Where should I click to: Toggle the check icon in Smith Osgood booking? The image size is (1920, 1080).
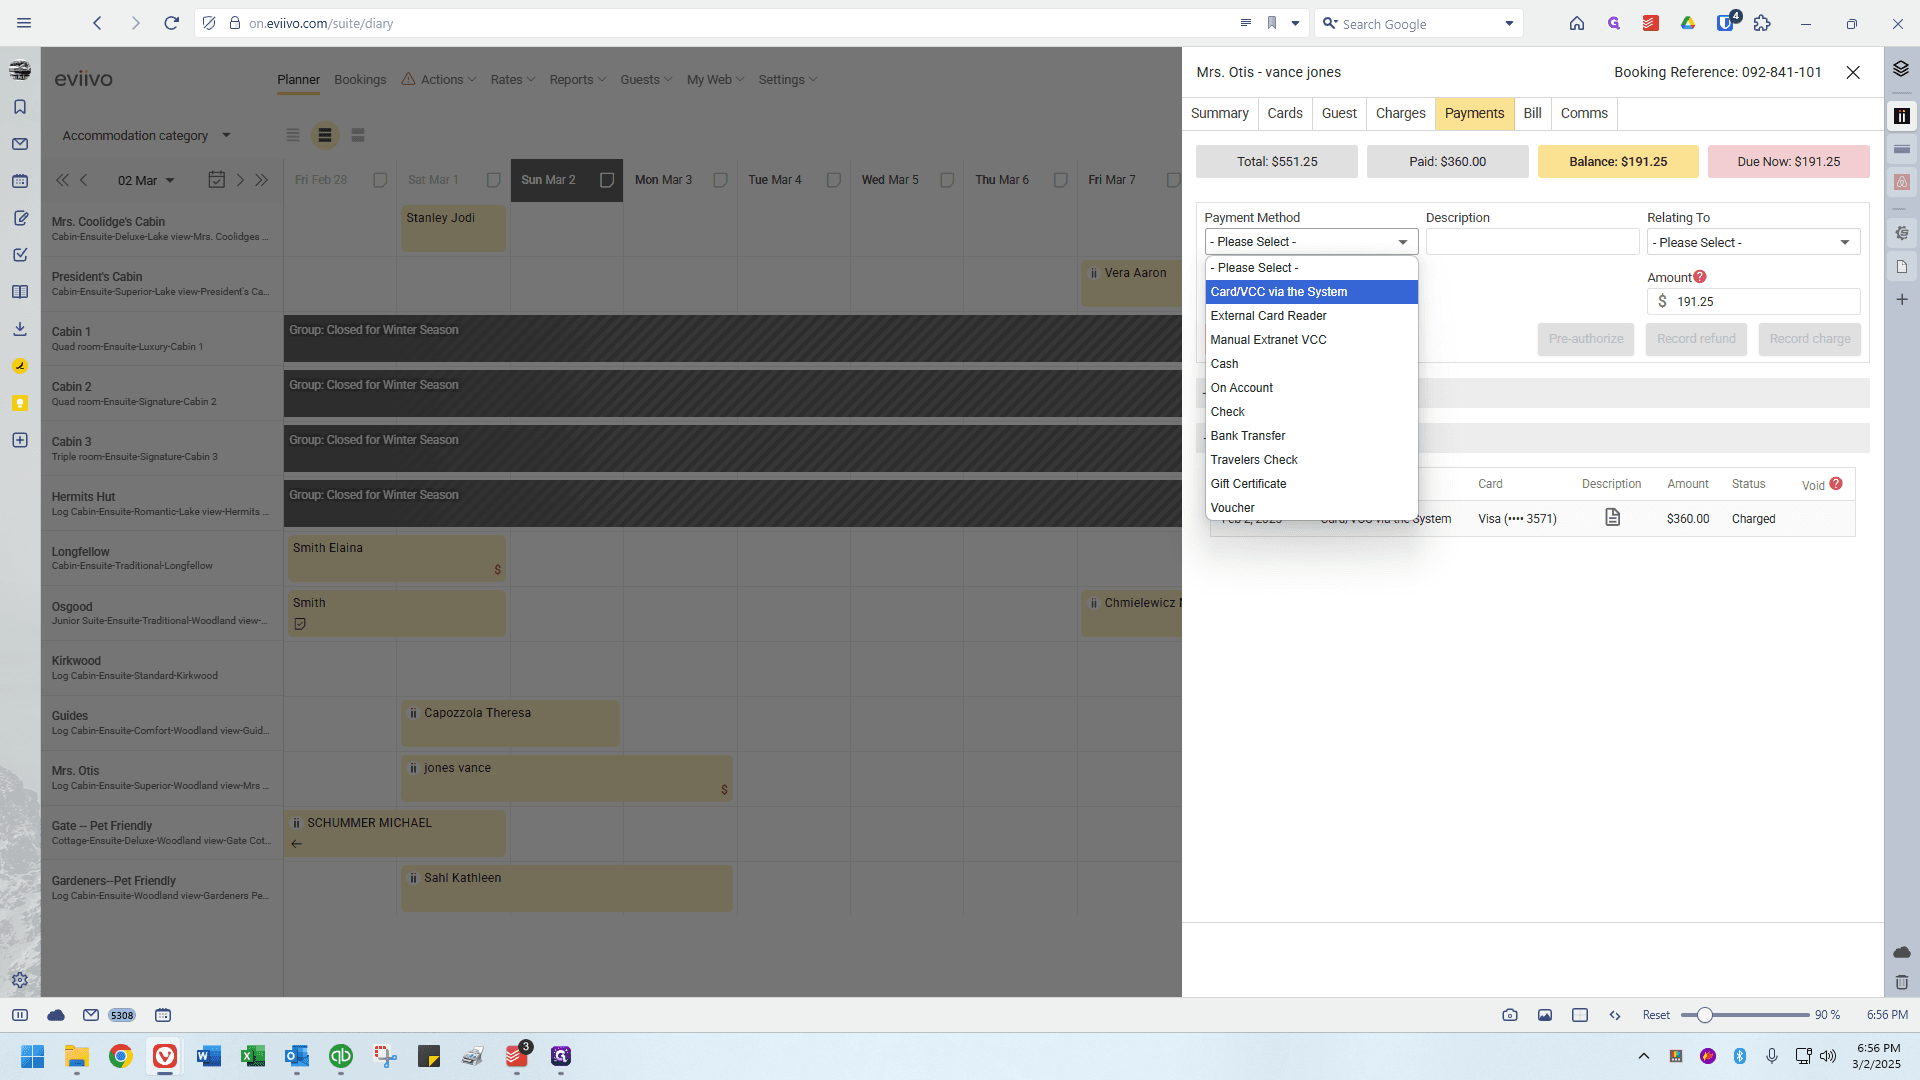click(x=300, y=624)
